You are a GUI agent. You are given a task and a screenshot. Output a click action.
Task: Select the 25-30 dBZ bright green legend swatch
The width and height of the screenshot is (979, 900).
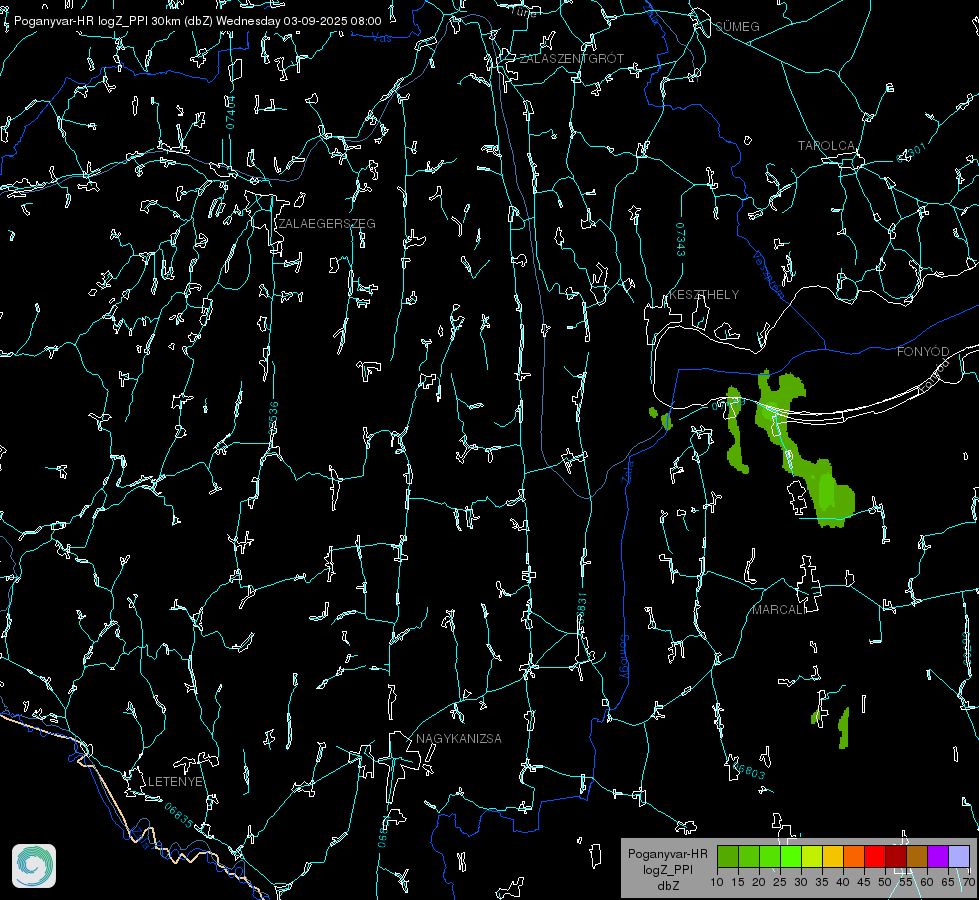pyautogui.click(x=791, y=856)
